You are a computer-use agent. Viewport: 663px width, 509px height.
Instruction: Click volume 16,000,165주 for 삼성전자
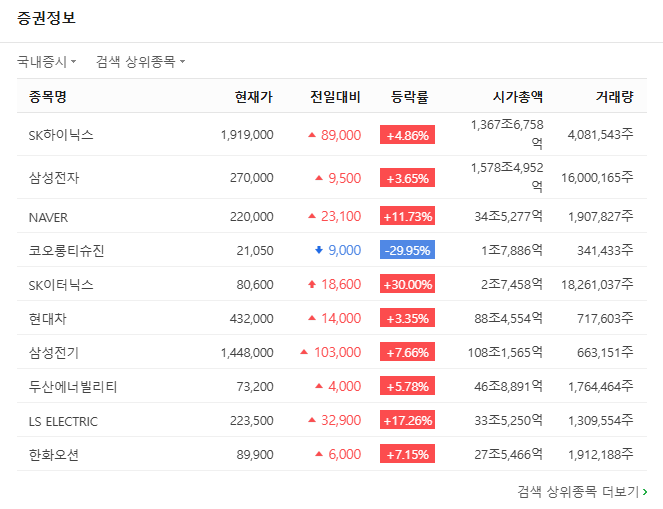(x=597, y=178)
